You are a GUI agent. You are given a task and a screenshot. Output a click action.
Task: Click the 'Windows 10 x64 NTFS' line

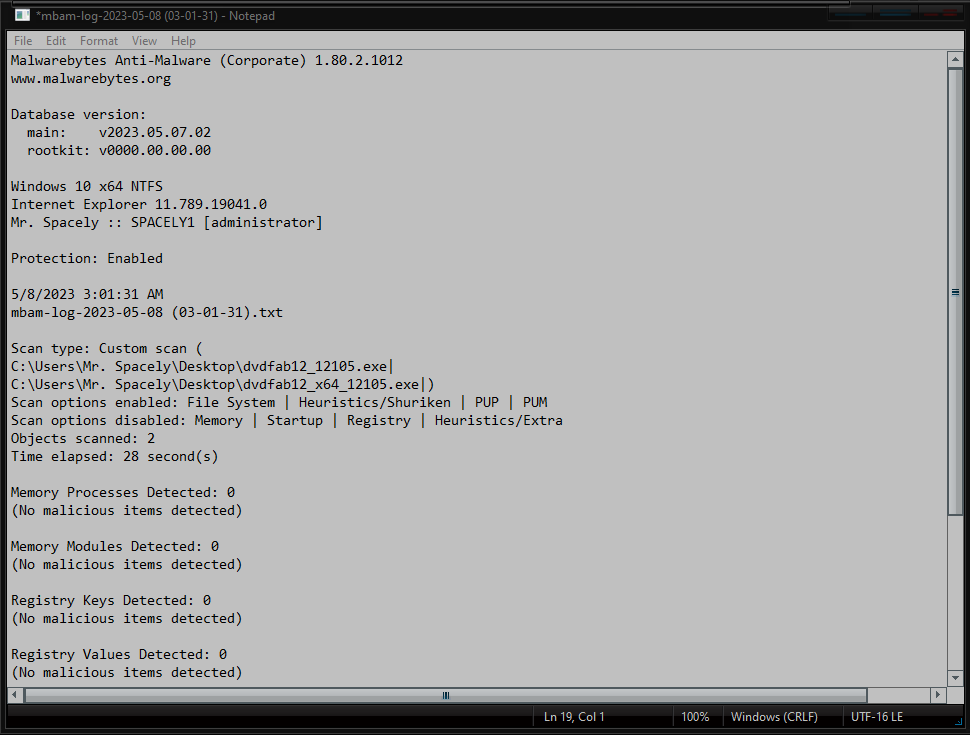(87, 186)
